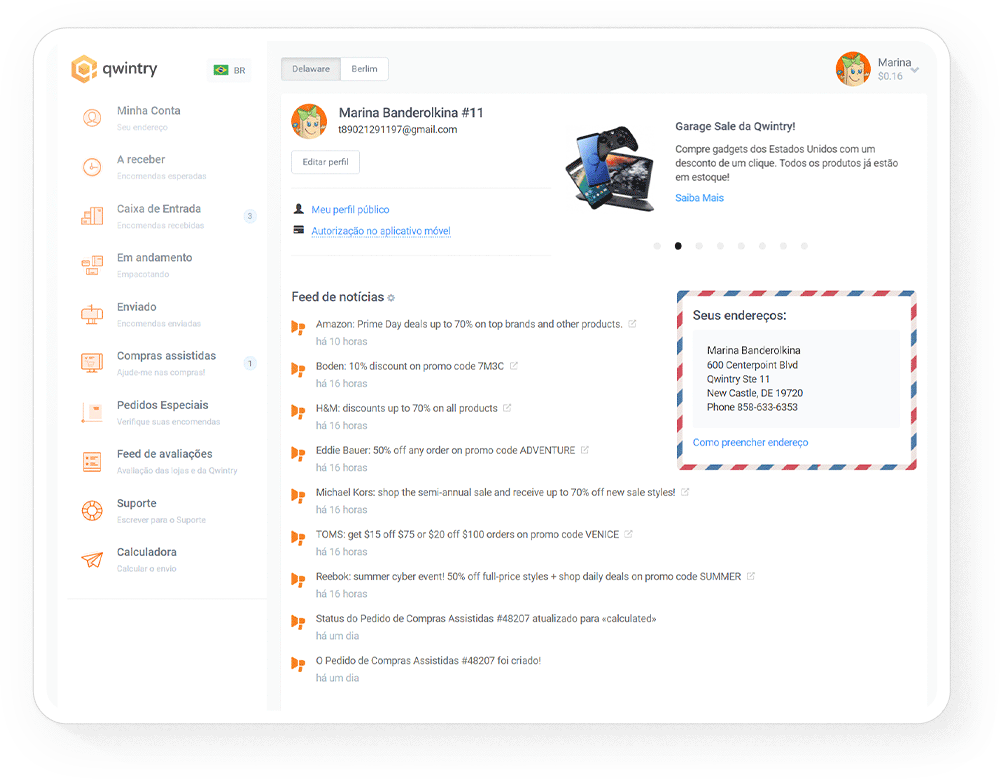Select the Em andamento packing icon

point(92,265)
